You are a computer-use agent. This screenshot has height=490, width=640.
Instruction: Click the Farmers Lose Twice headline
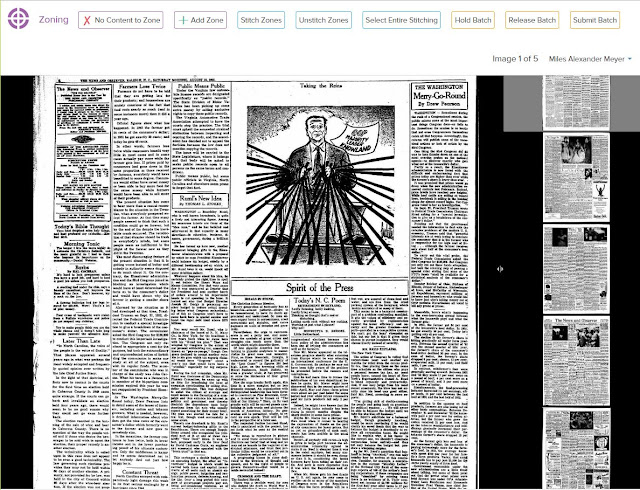(142, 87)
